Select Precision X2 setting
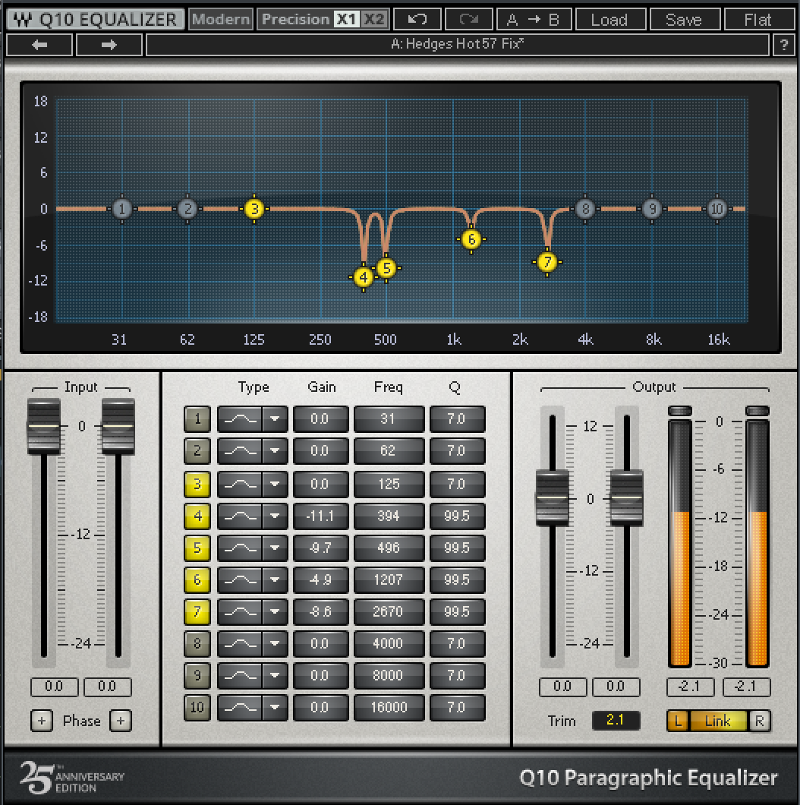This screenshot has width=800, height=805. click(x=374, y=20)
